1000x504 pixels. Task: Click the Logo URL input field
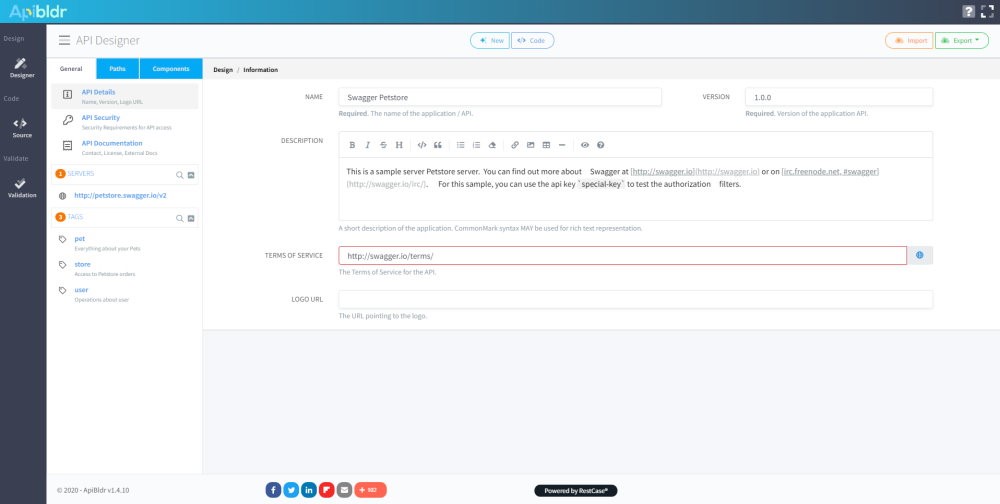point(635,299)
